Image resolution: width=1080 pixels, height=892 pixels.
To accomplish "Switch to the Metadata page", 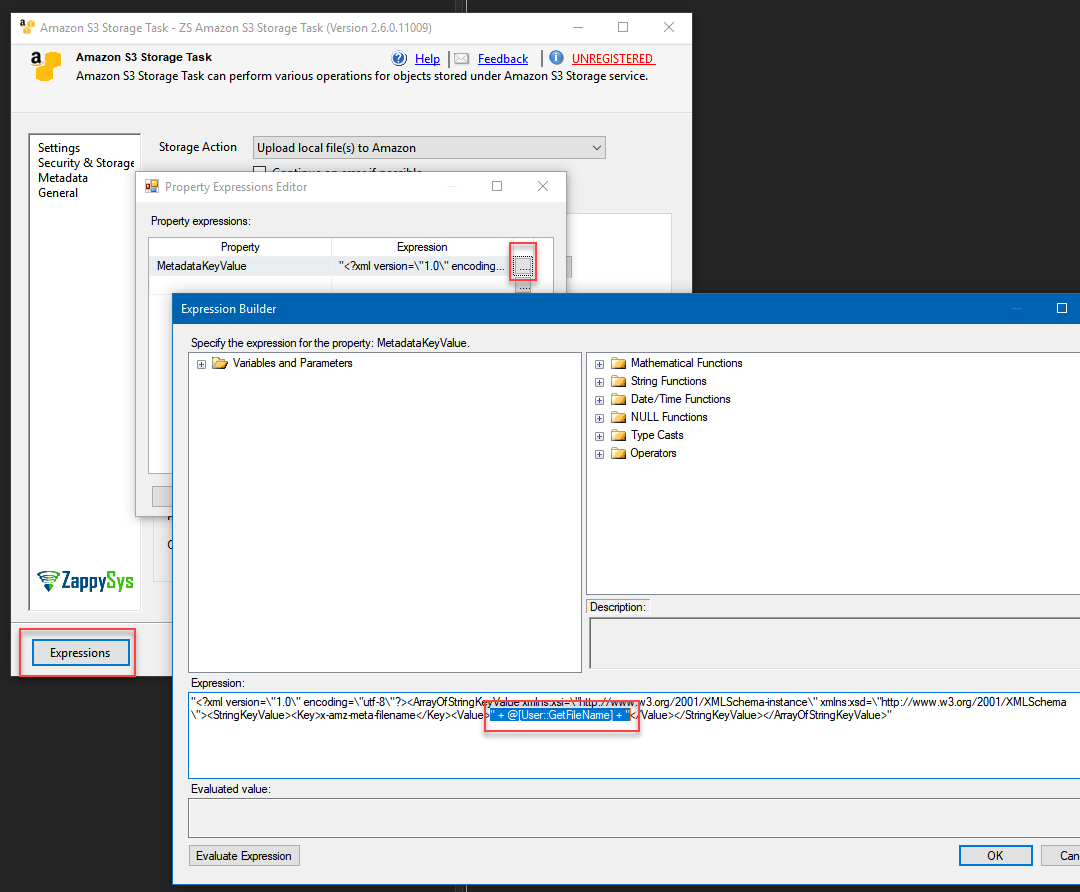I will pos(62,177).
